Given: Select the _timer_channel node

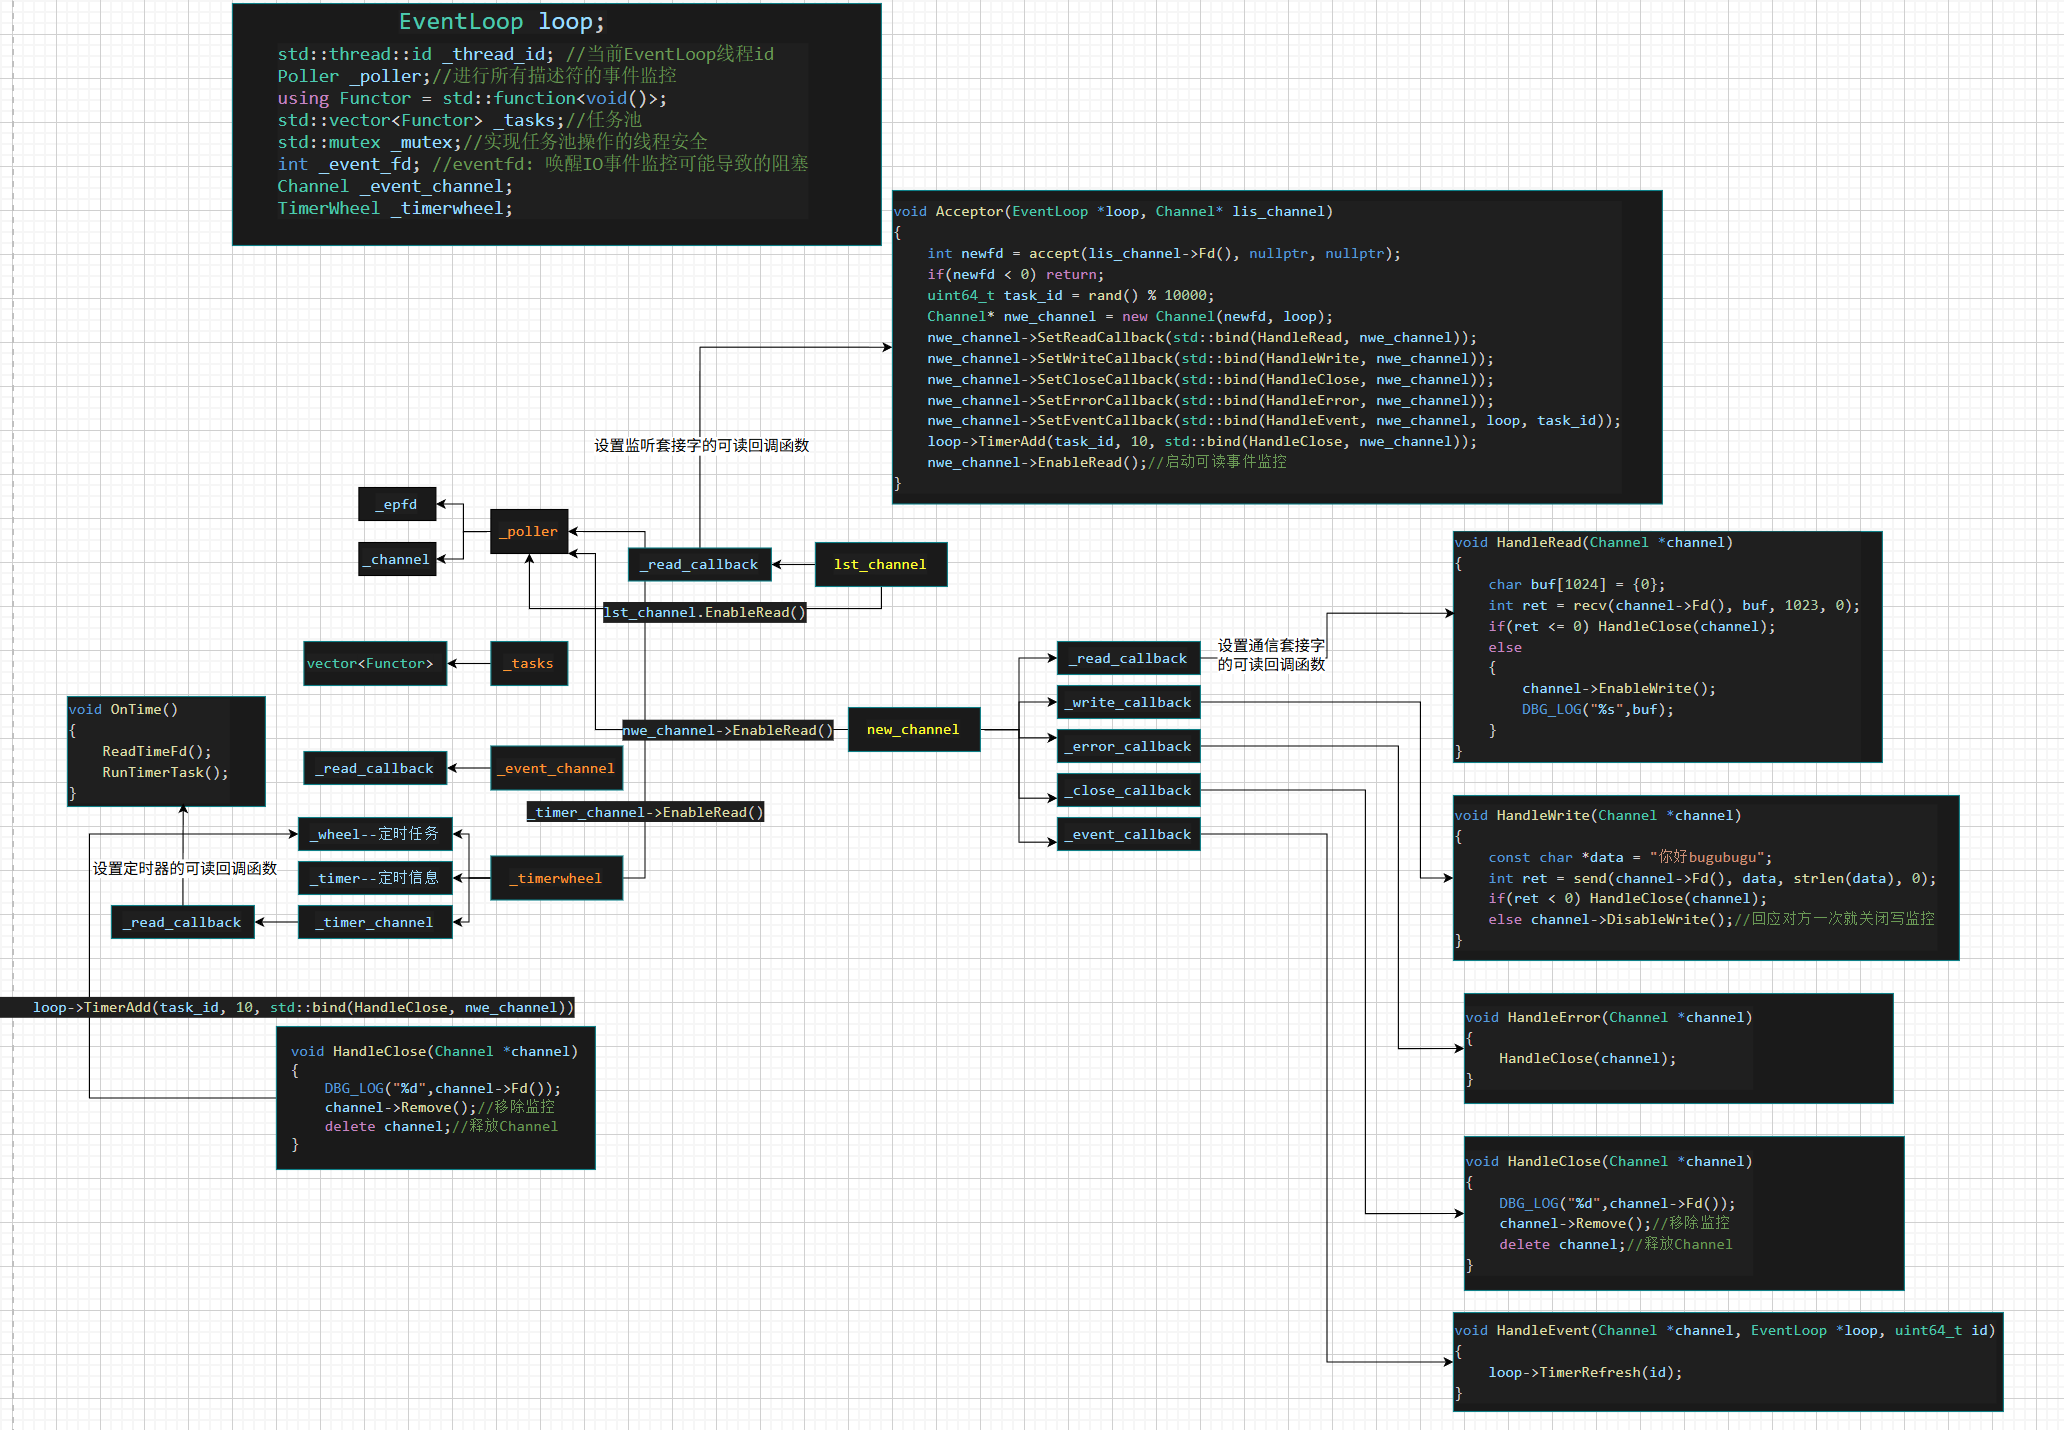Looking at the screenshot, I should click(375, 923).
